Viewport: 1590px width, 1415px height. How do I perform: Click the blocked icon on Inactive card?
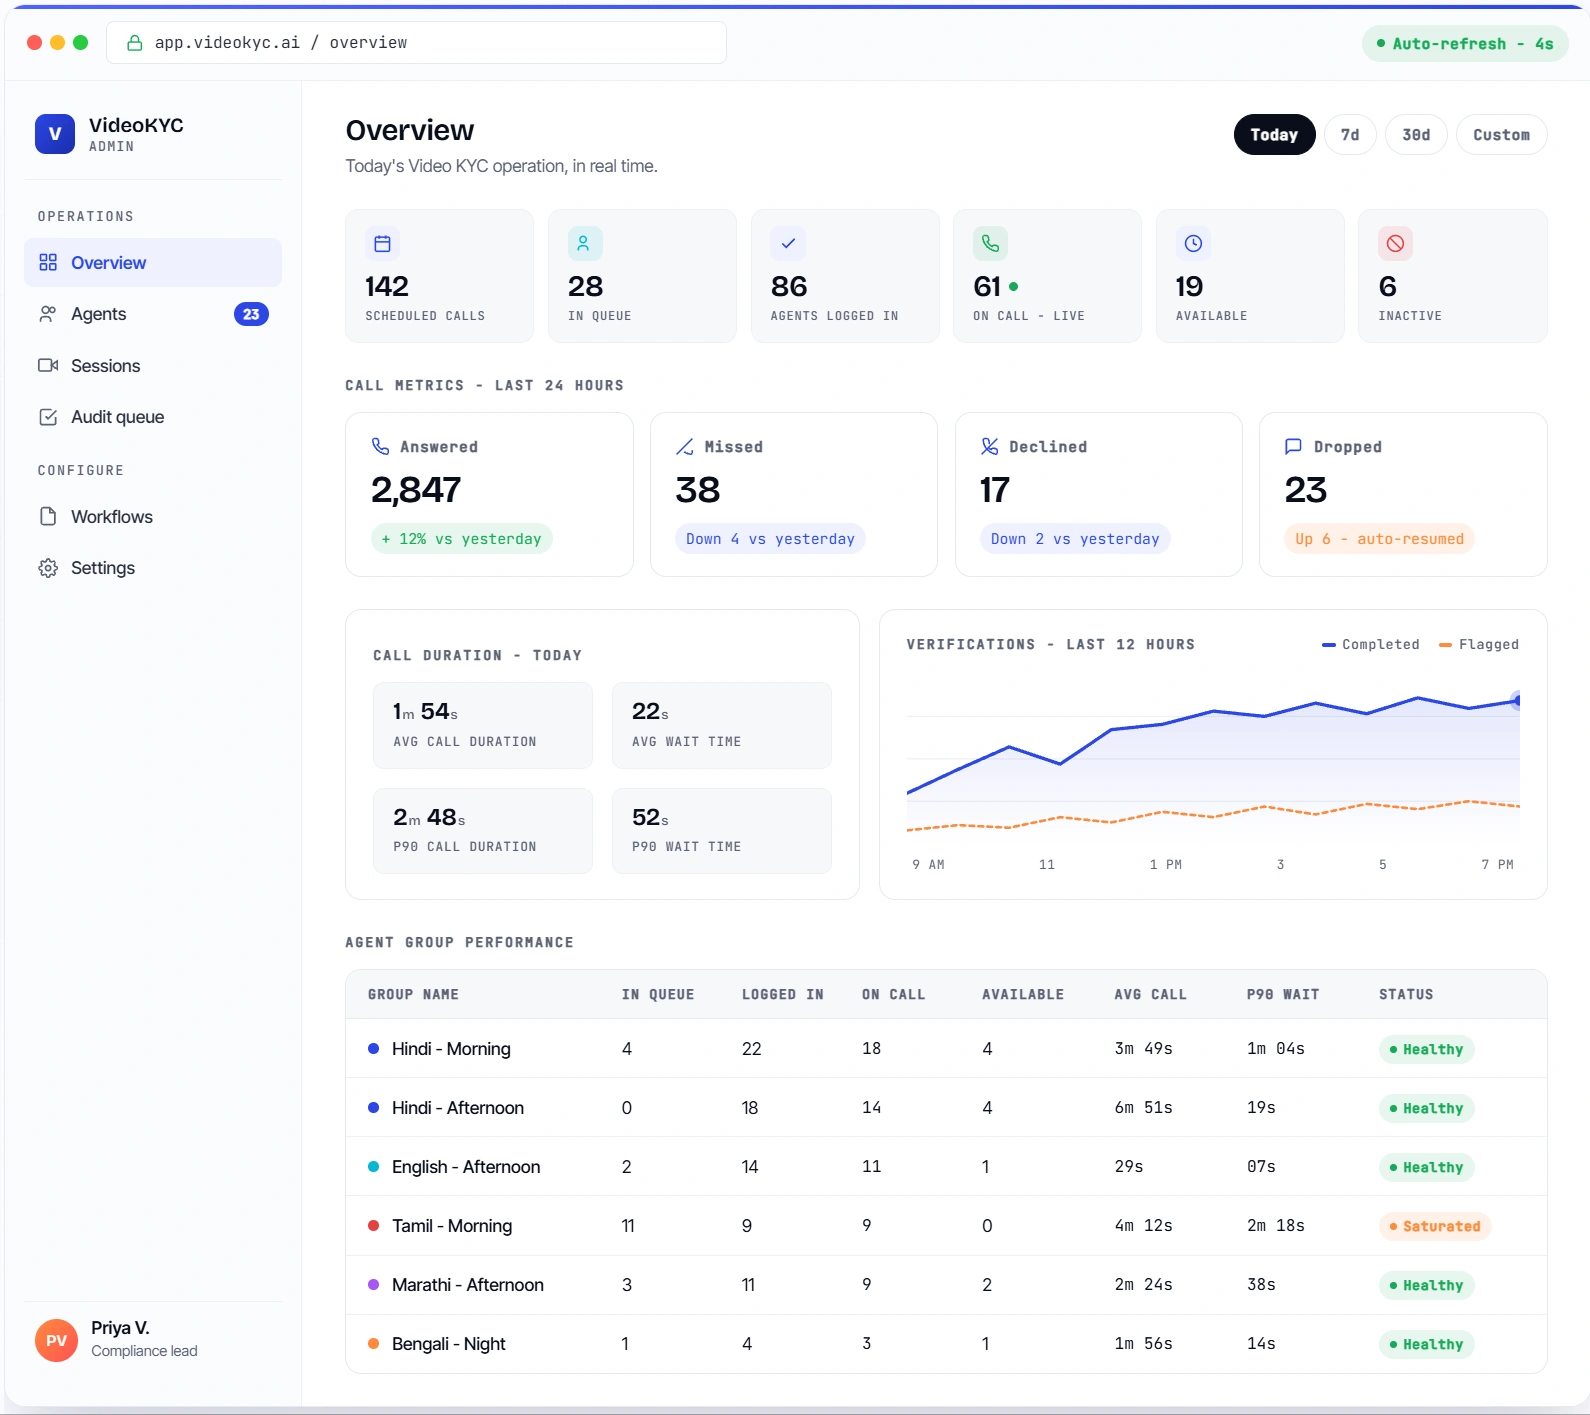pos(1395,244)
